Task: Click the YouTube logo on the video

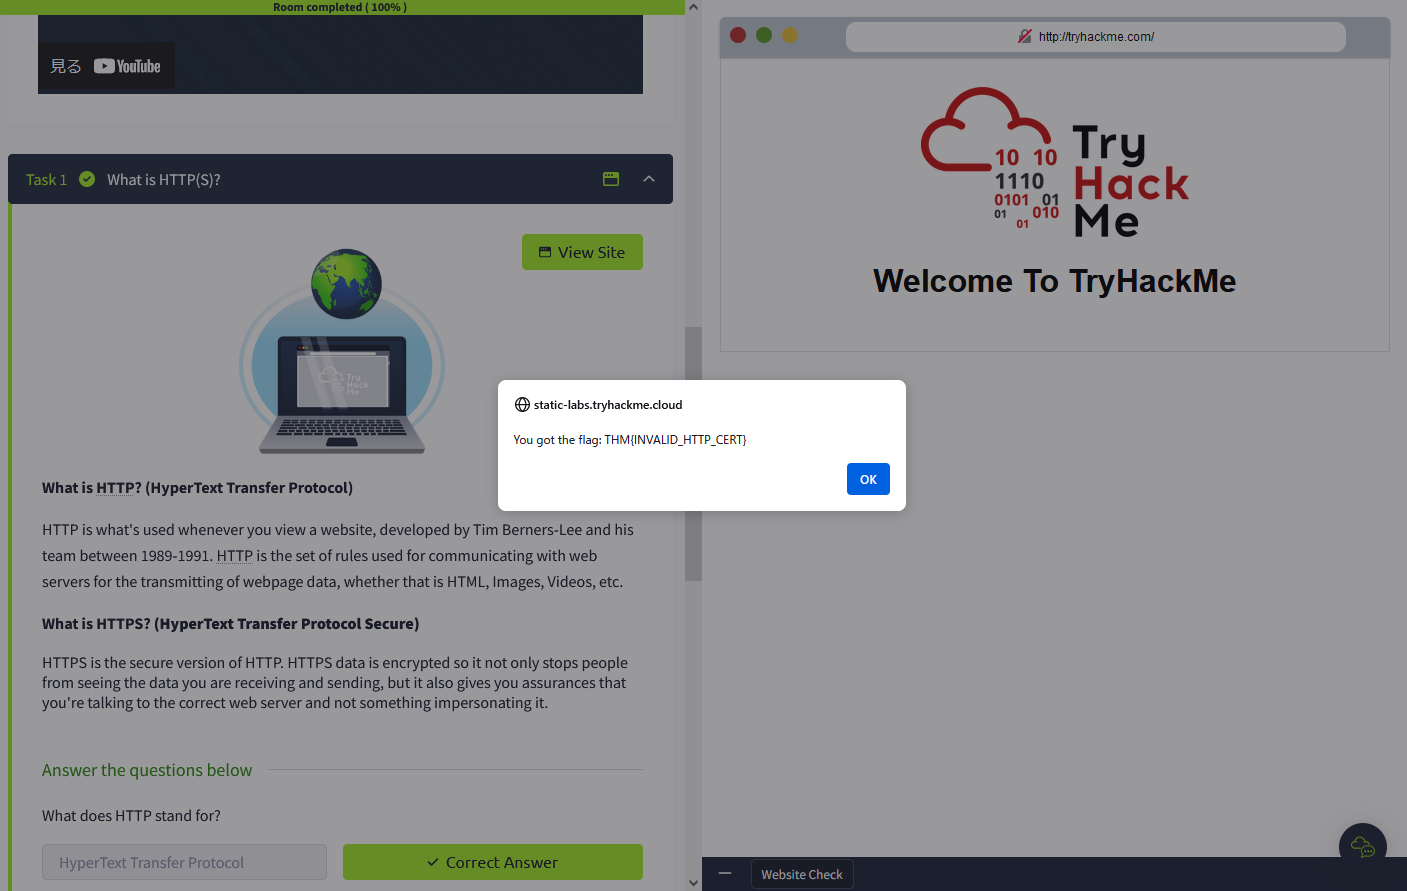Action: coord(126,66)
